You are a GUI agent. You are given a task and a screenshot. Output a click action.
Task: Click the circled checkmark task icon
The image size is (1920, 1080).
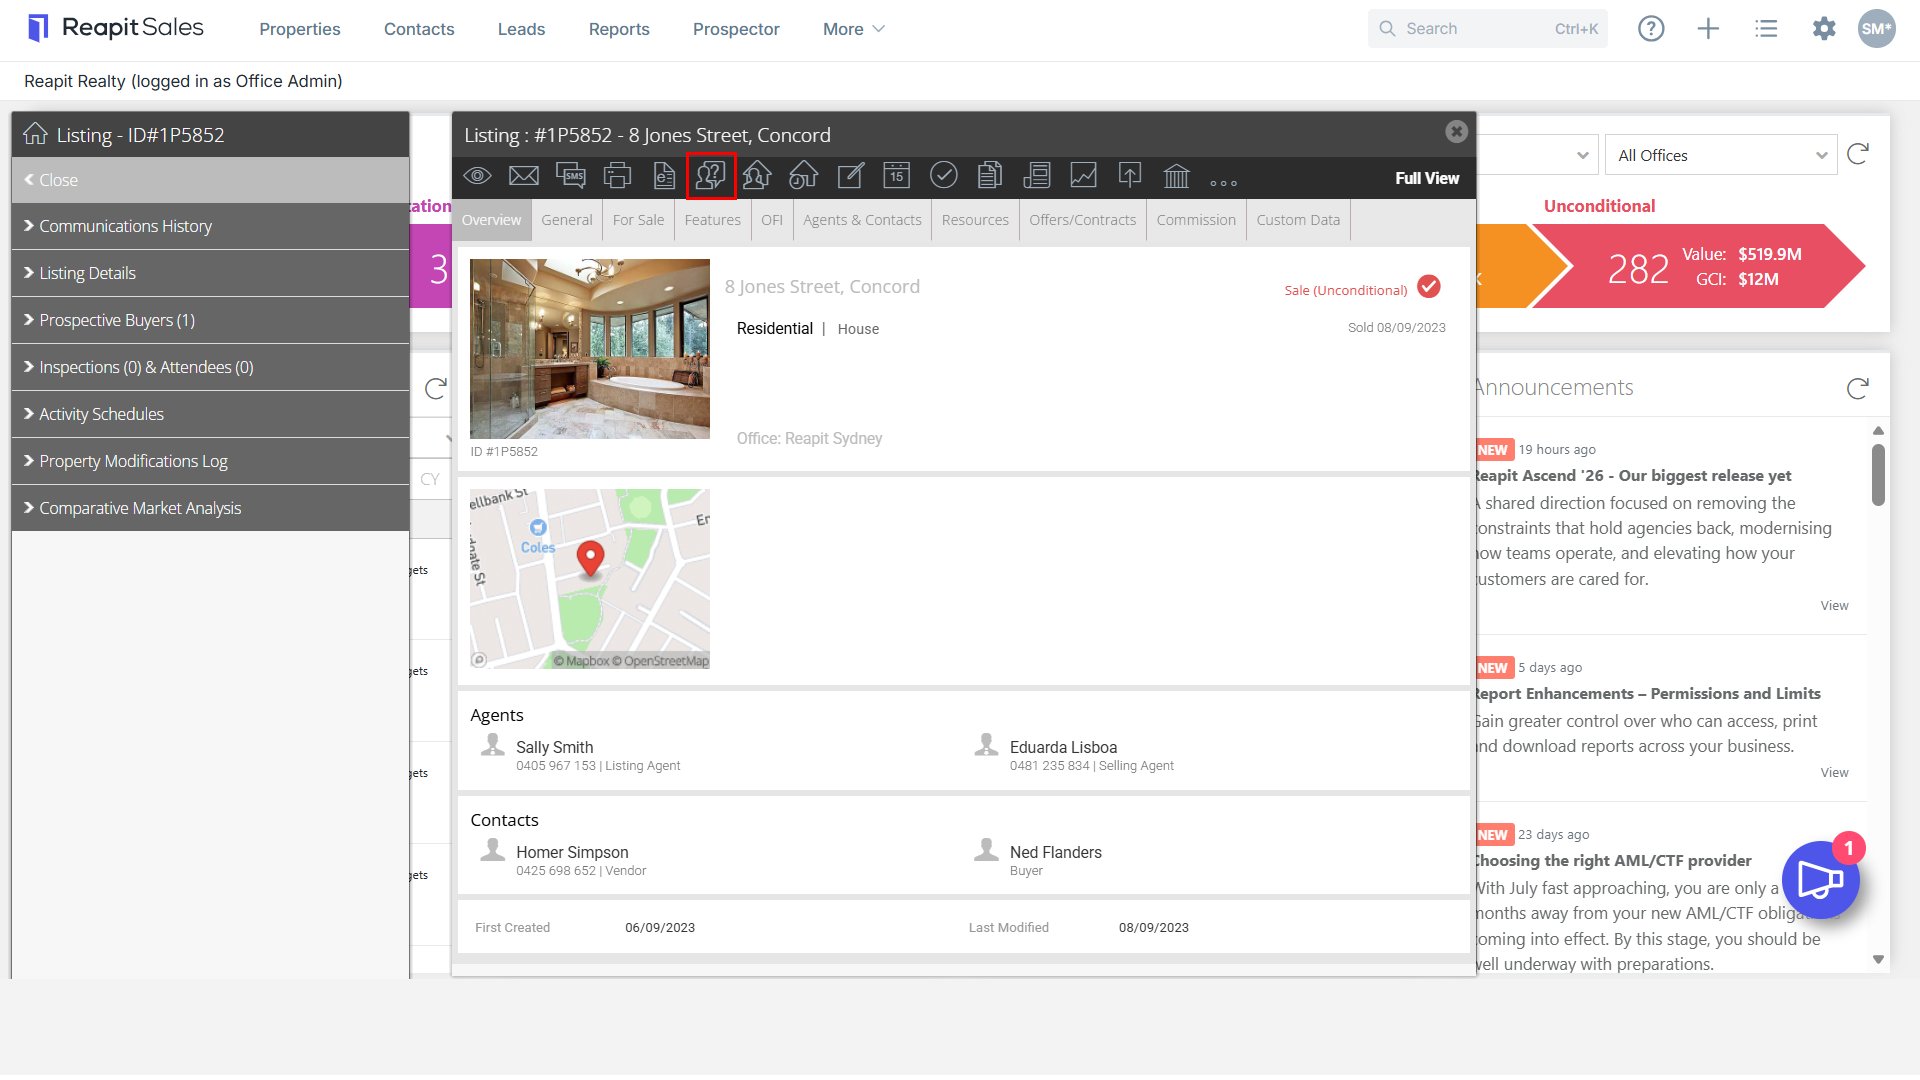(x=943, y=177)
